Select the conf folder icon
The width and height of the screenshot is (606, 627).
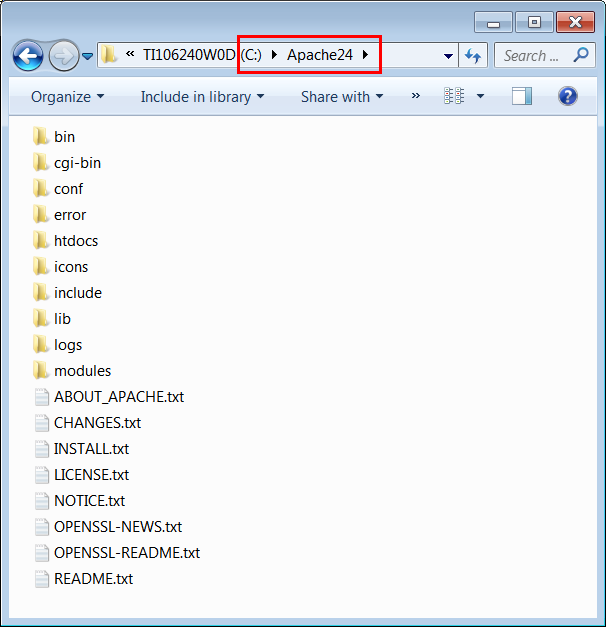click(40, 188)
